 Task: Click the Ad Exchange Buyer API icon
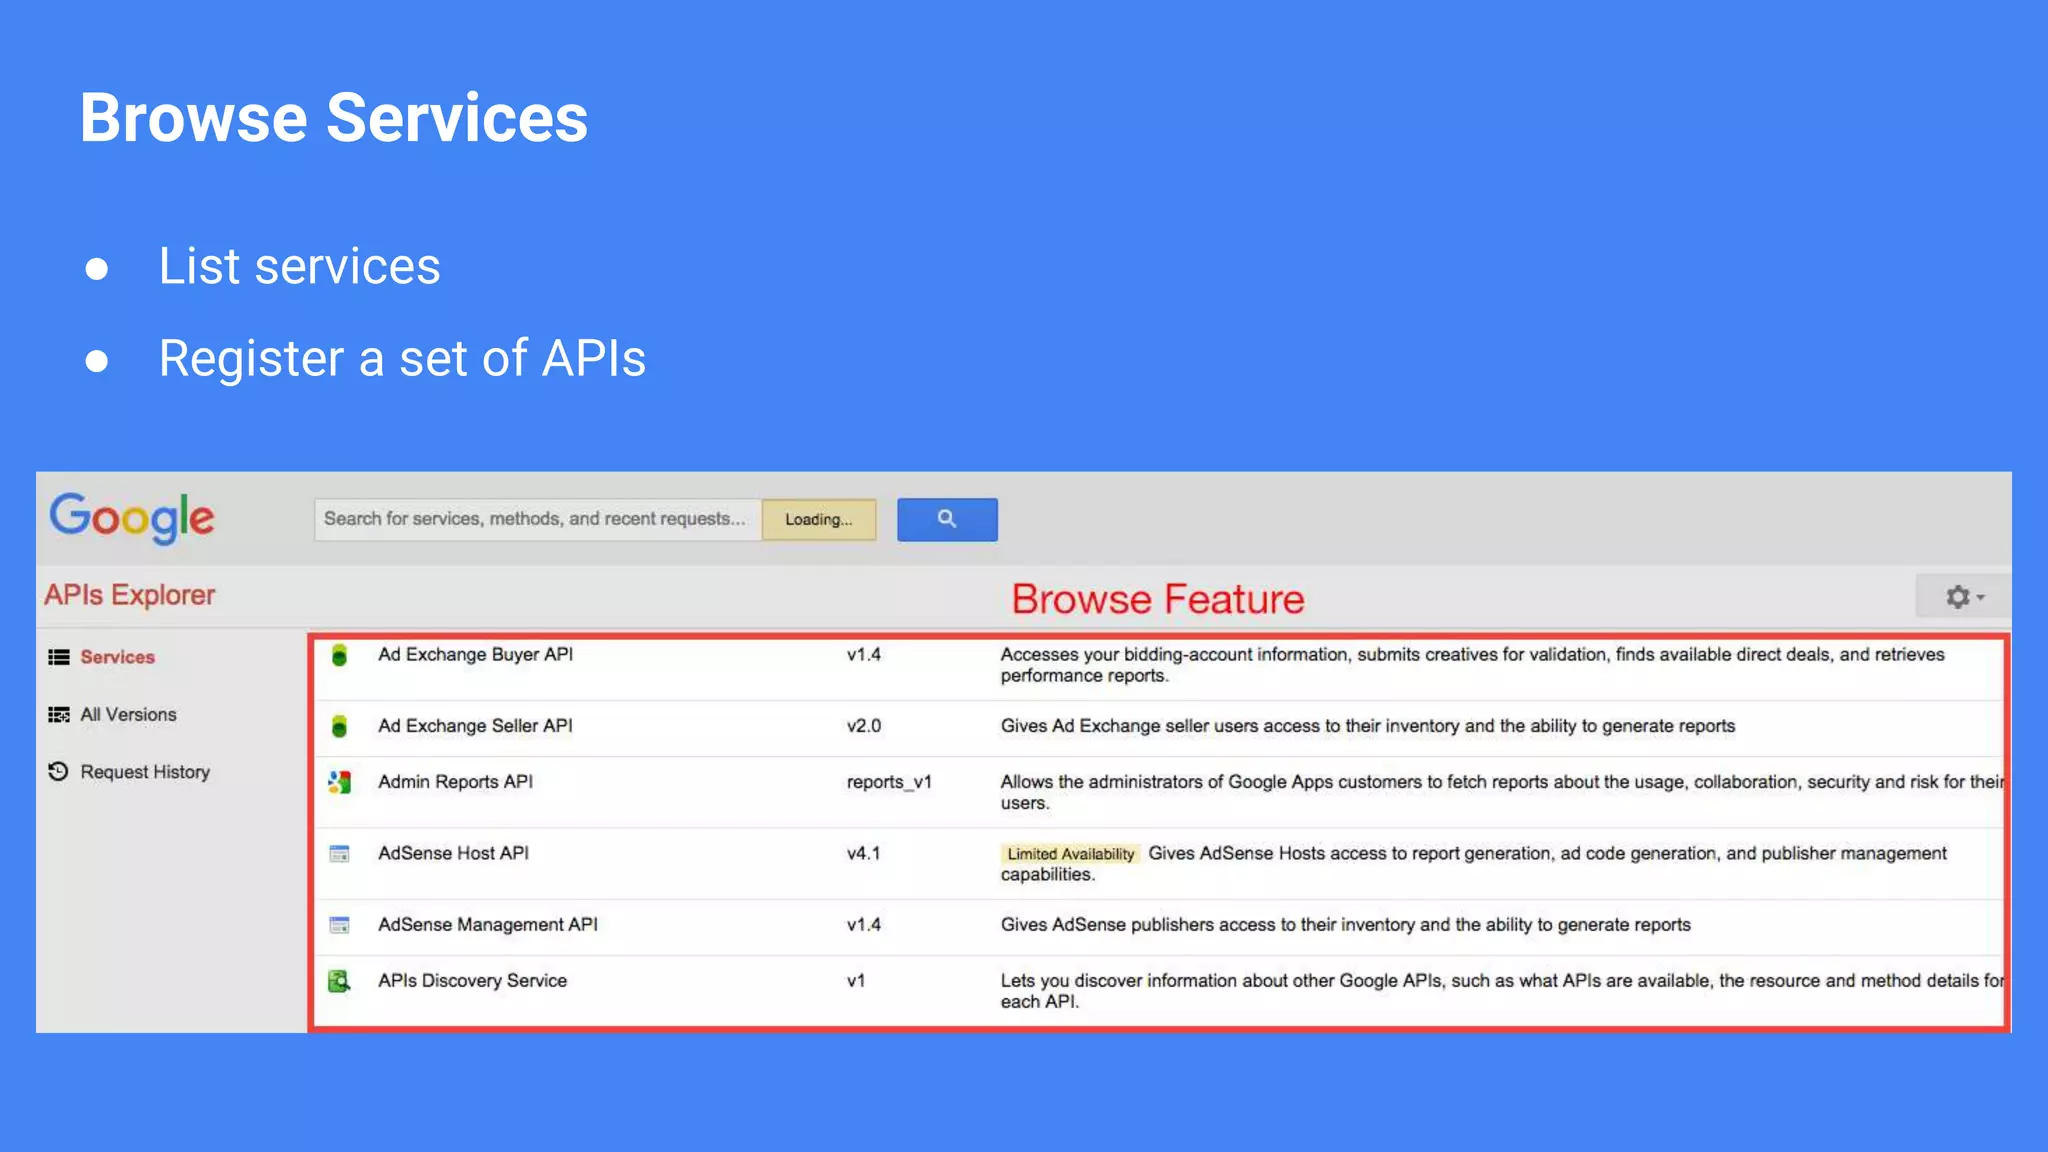[x=339, y=655]
